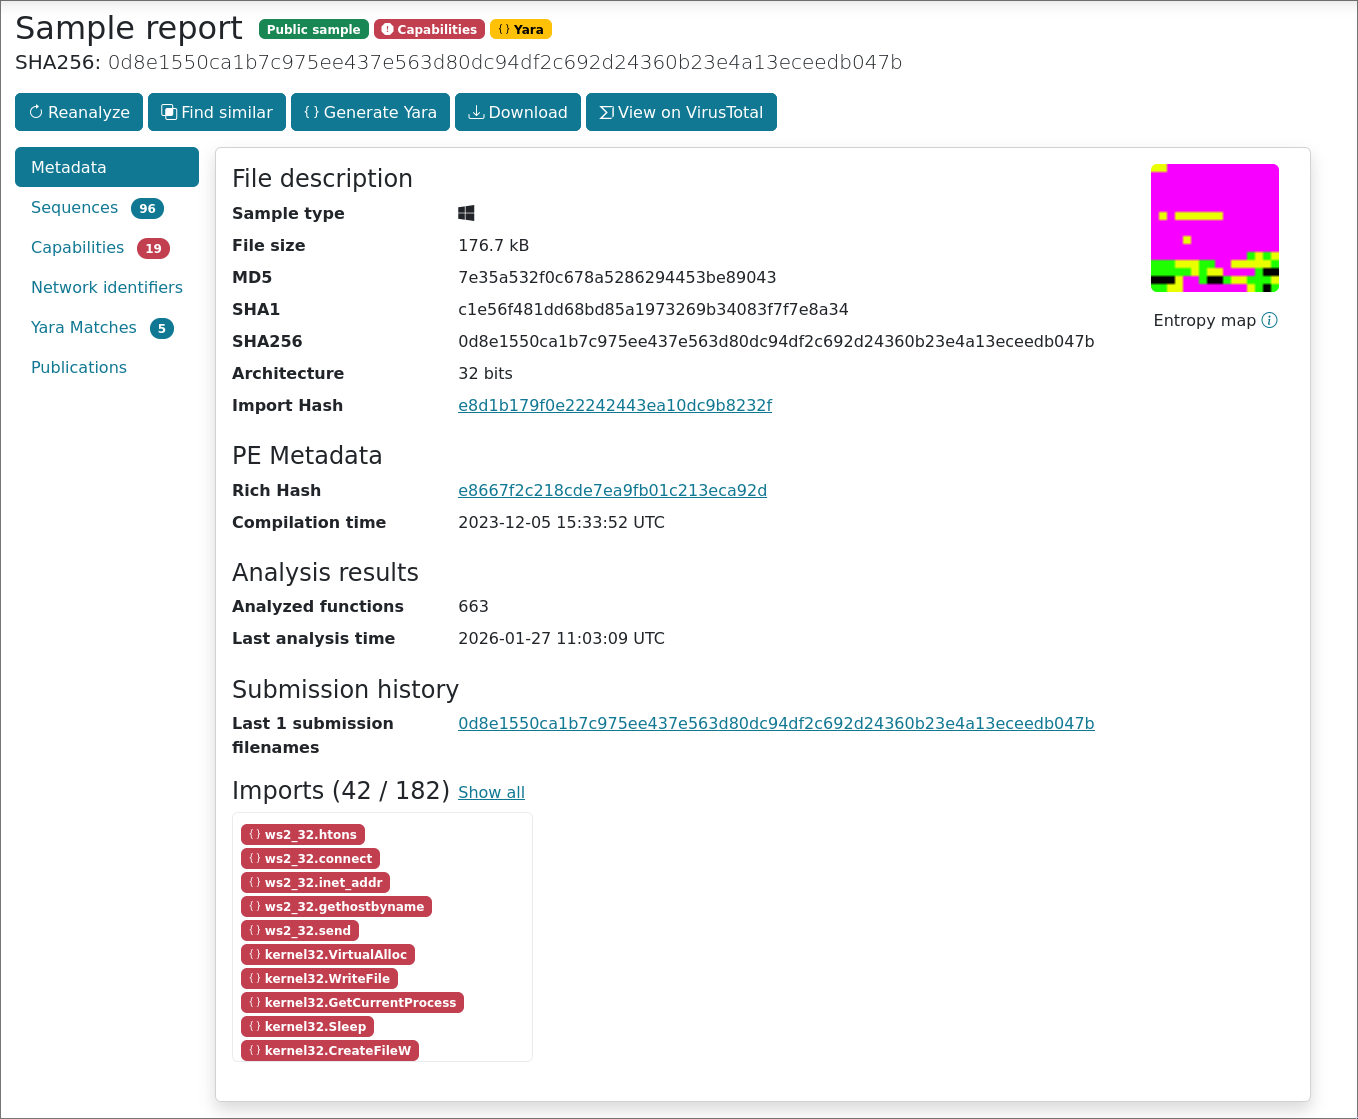1358x1119 pixels.
Task: Open Find similar samples
Action: (x=217, y=112)
